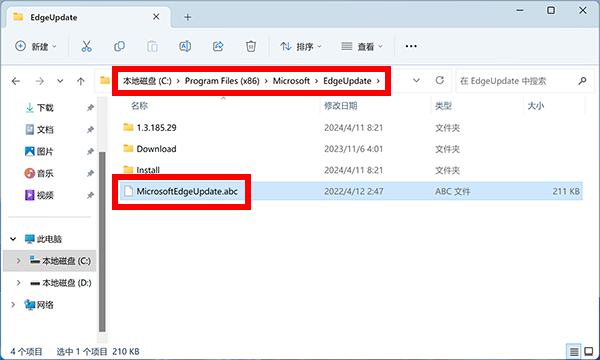Click the navigation pane scrollbar
This screenshot has height=360, width=600.
pyautogui.click(x=102, y=241)
